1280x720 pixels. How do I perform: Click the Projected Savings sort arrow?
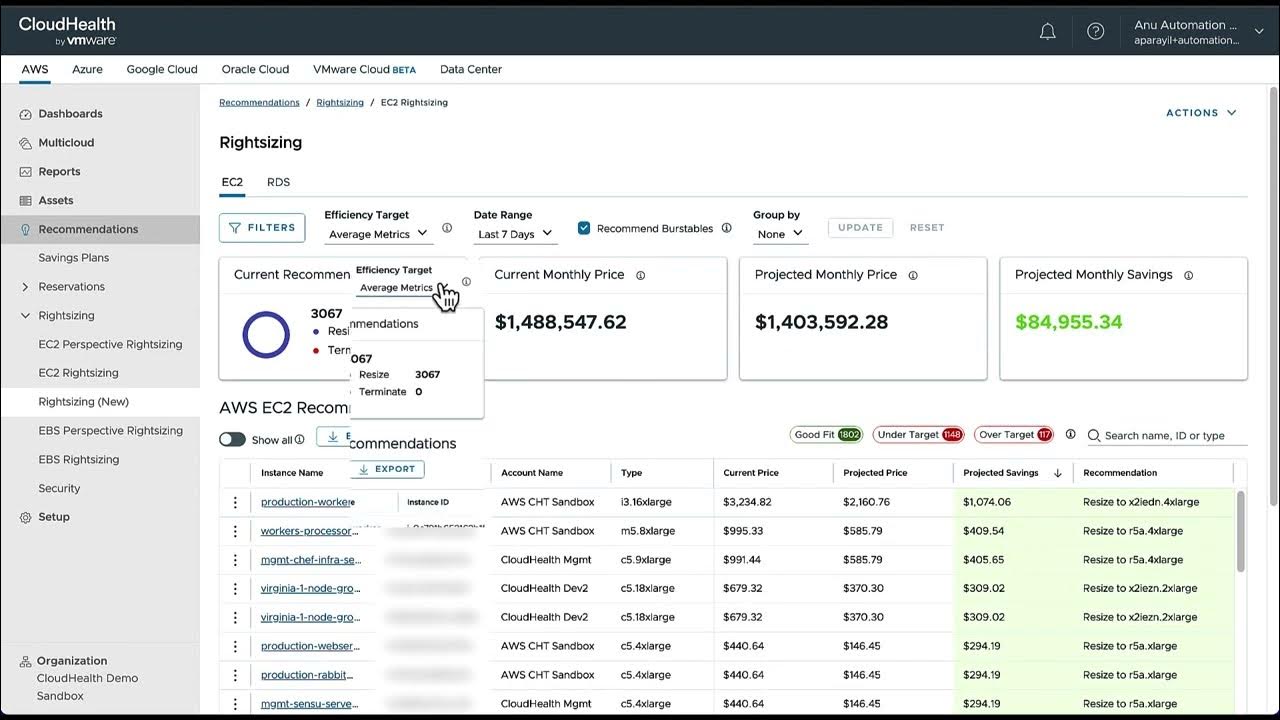[1058, 473]
